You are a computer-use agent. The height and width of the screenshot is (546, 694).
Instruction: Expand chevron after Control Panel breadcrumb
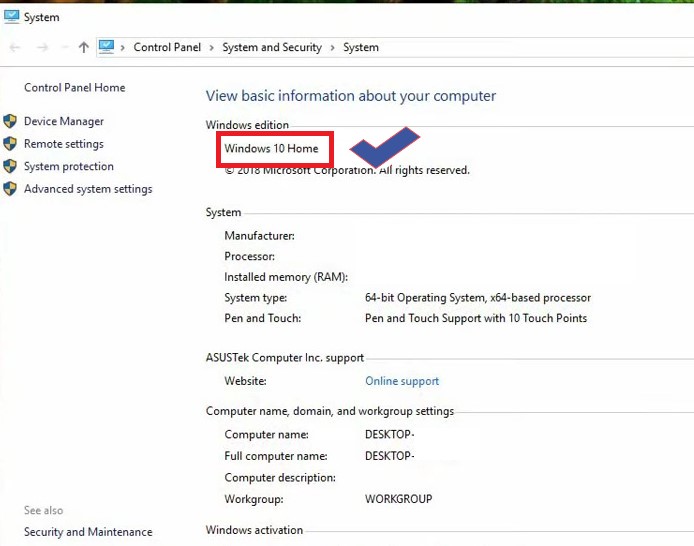pos(212,48)
